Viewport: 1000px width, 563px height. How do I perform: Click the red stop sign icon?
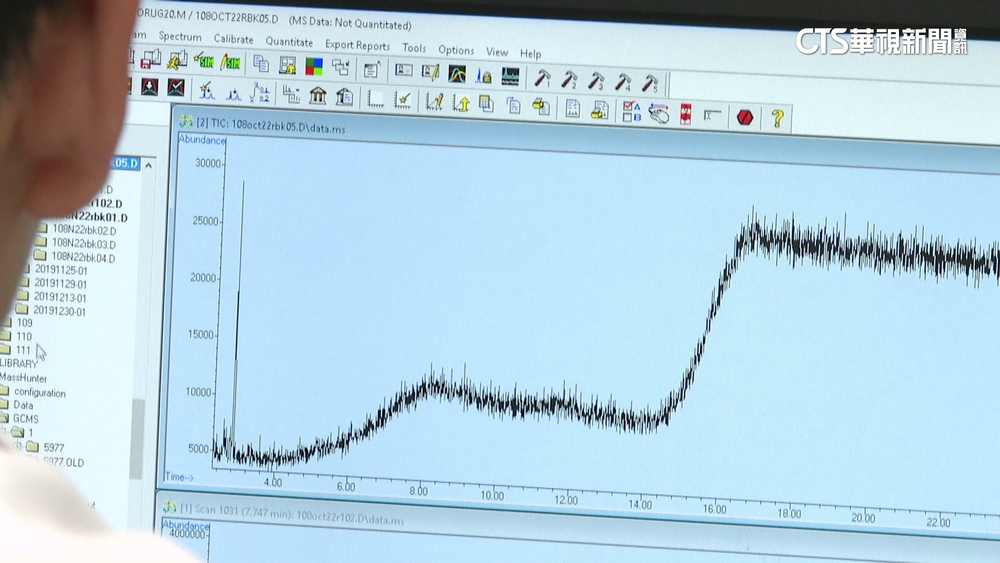[x=744, y=117]
